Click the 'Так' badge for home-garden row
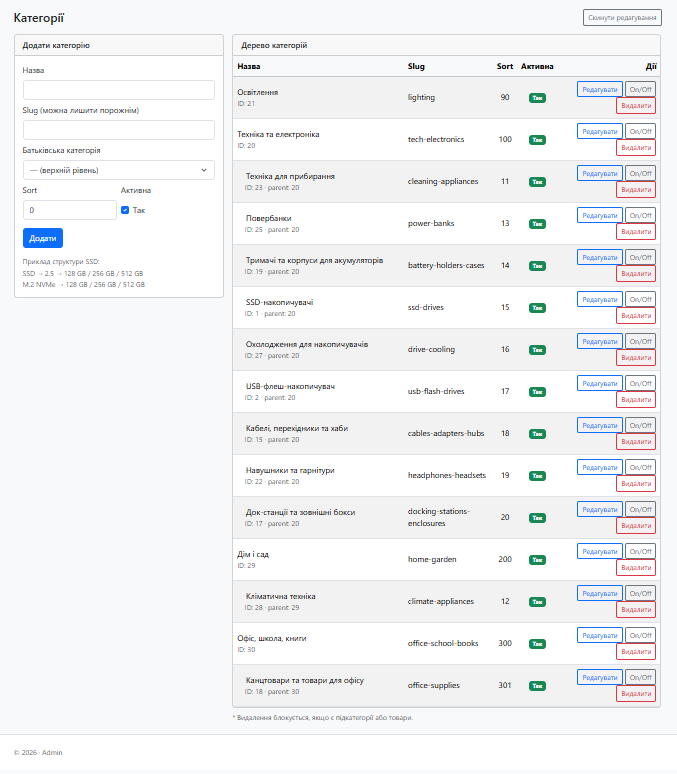This screenshot has width=677, height=774. 537,560
